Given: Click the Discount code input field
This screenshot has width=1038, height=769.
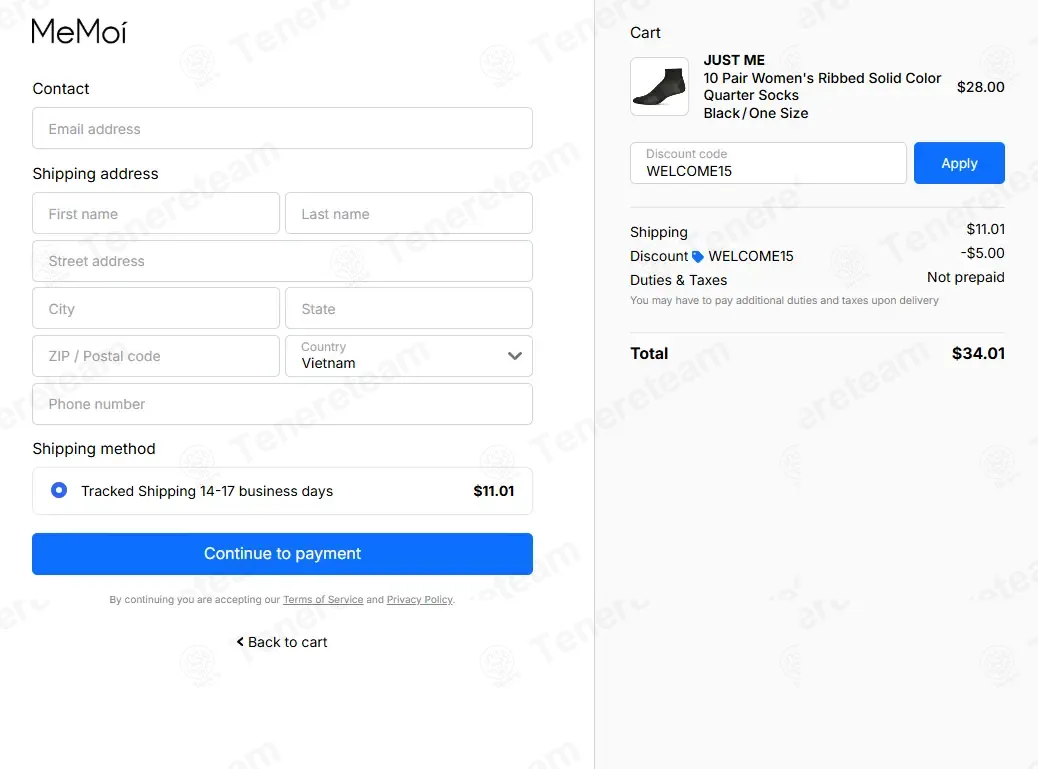Looking at the screenshot, I should pyautogui.click(x=768, y=163).
